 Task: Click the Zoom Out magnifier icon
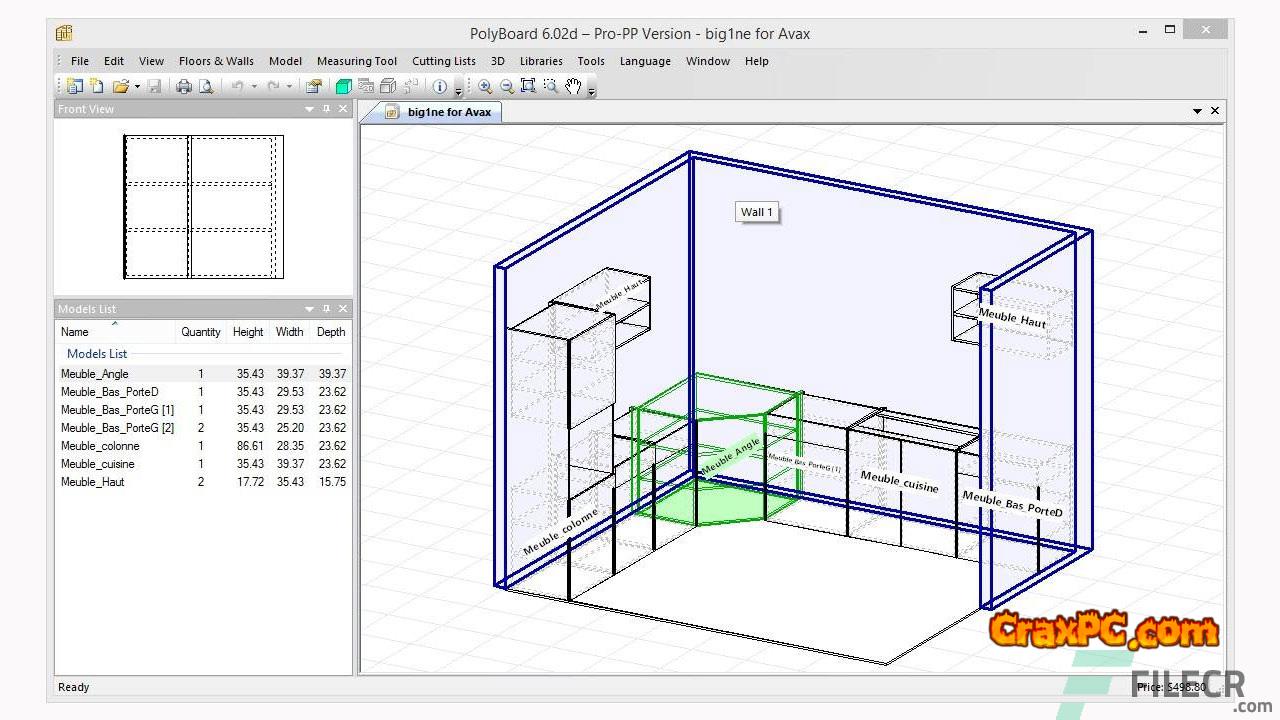[x=507, y=87]
